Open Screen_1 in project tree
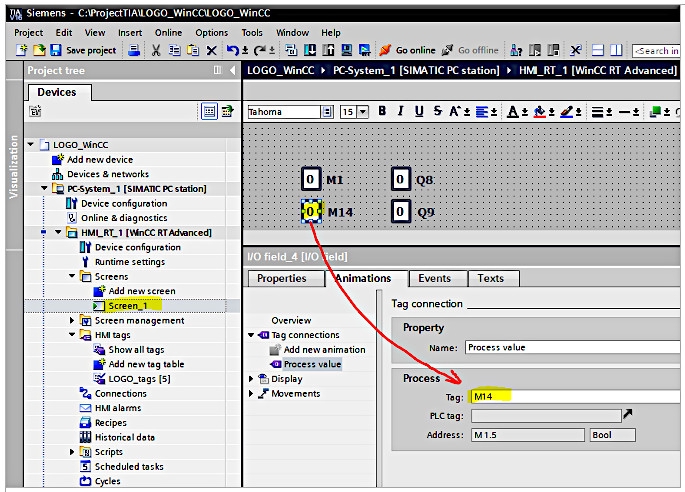 coord(128,305)
